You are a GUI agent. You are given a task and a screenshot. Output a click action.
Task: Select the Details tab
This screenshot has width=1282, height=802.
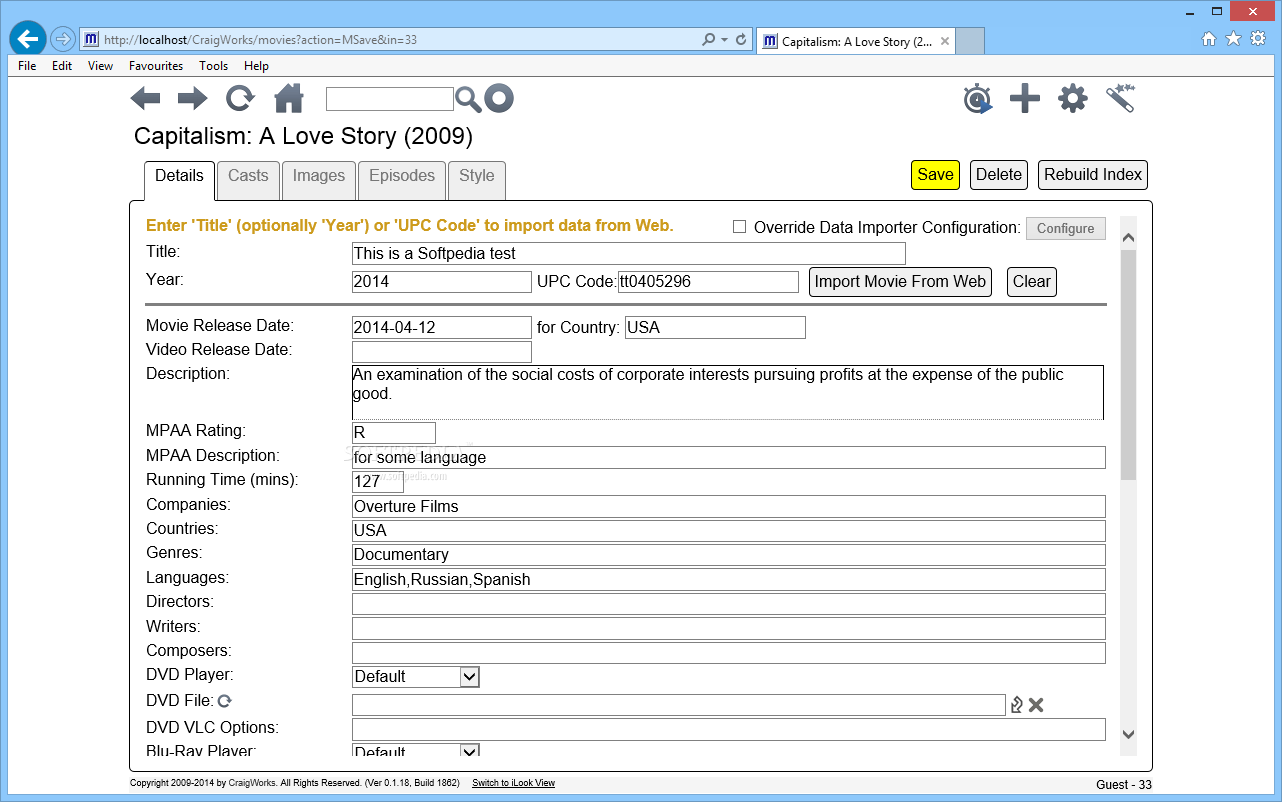tap(179, 178)
